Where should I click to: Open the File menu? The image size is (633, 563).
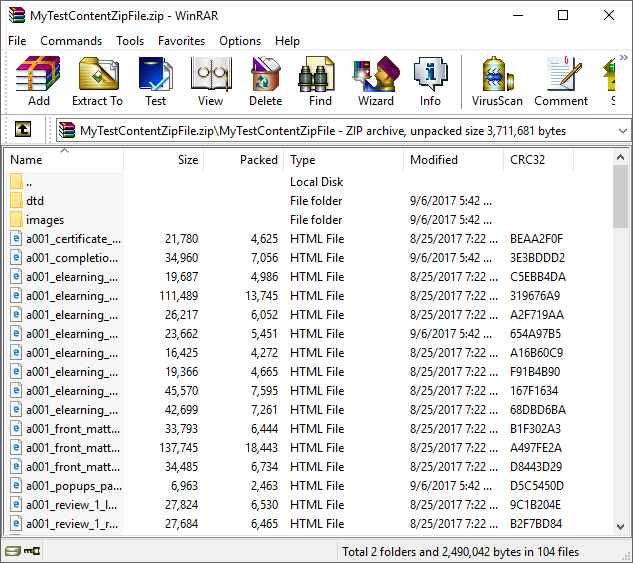(17, 41)
